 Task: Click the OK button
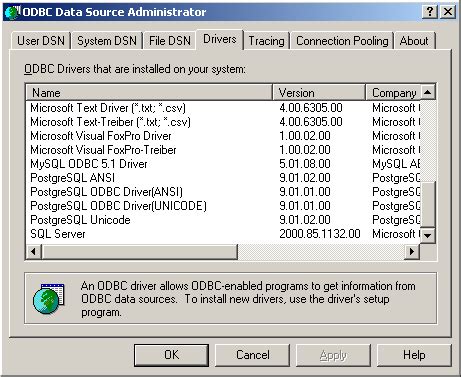tap(171, 355)
